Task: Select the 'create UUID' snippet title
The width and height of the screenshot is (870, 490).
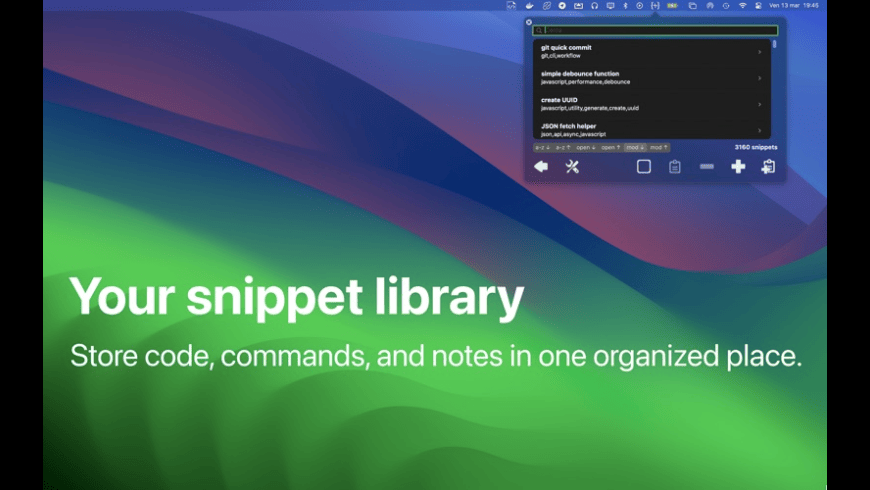Action: [559, 100]
